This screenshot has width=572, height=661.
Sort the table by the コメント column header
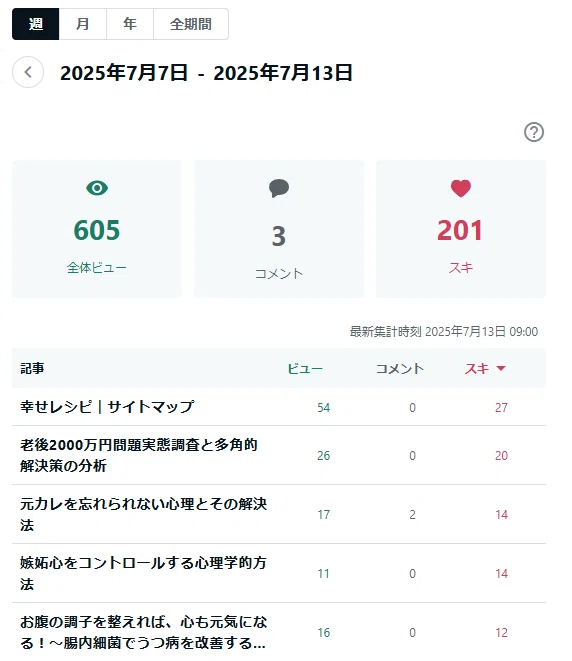400,369
